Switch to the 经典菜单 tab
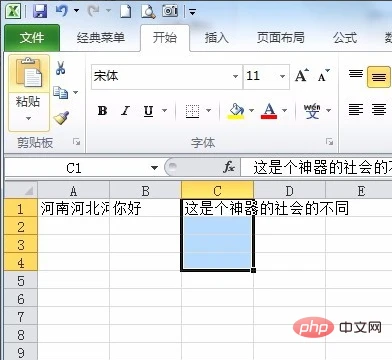The image size is (392, 360). [101, 38]
